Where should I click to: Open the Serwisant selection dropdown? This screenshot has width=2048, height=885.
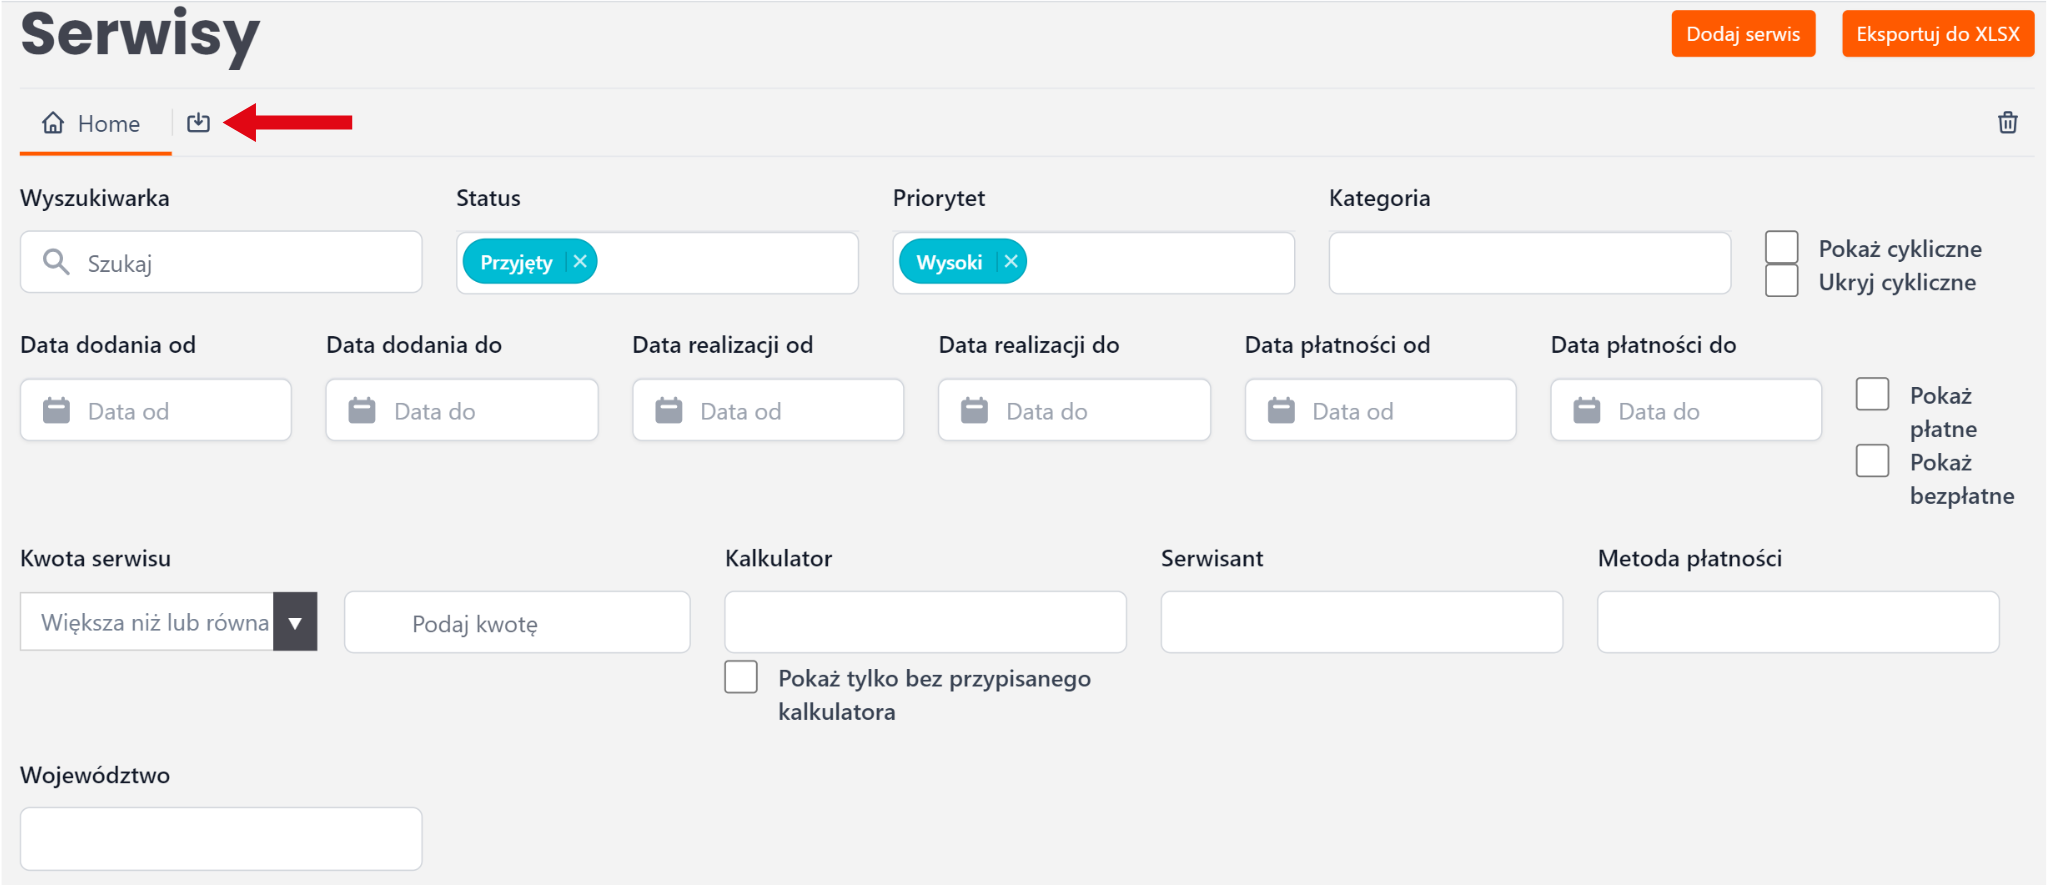[1360, 622]
